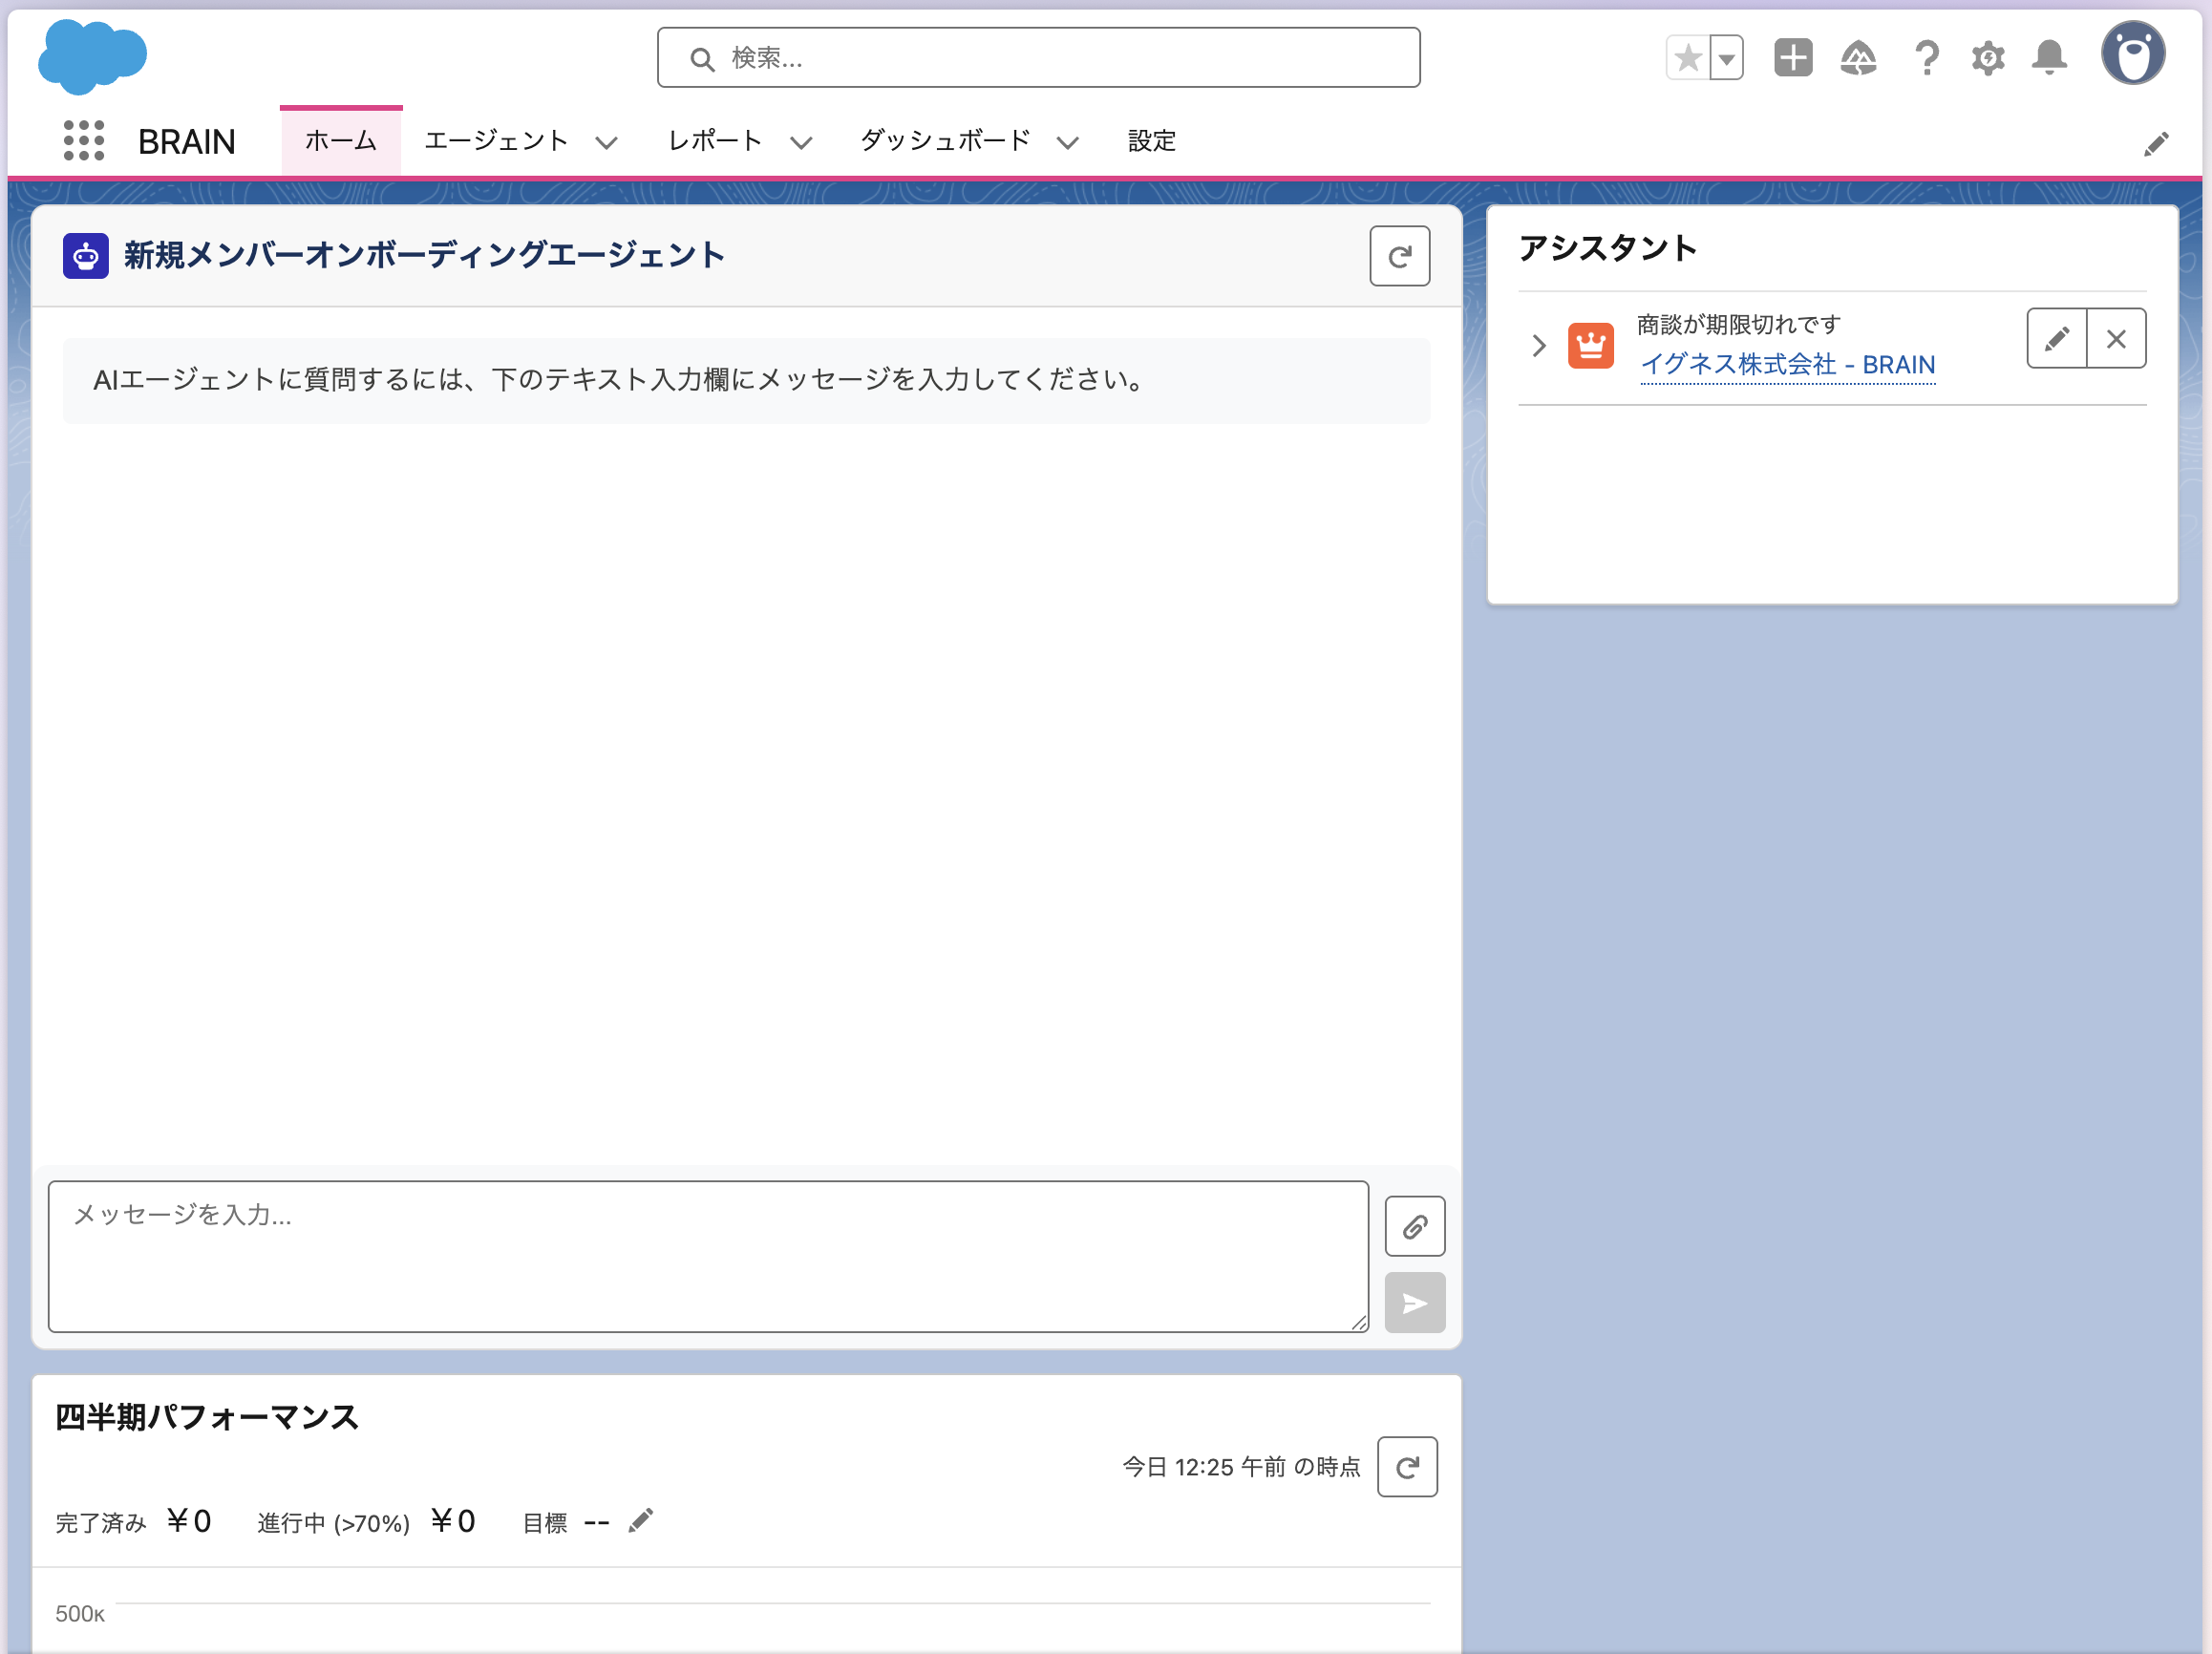Switch to the 設定 tab
The height and width of the screenshot is (1654, 2212).
pyautogui.click(x=1151, y=141)
